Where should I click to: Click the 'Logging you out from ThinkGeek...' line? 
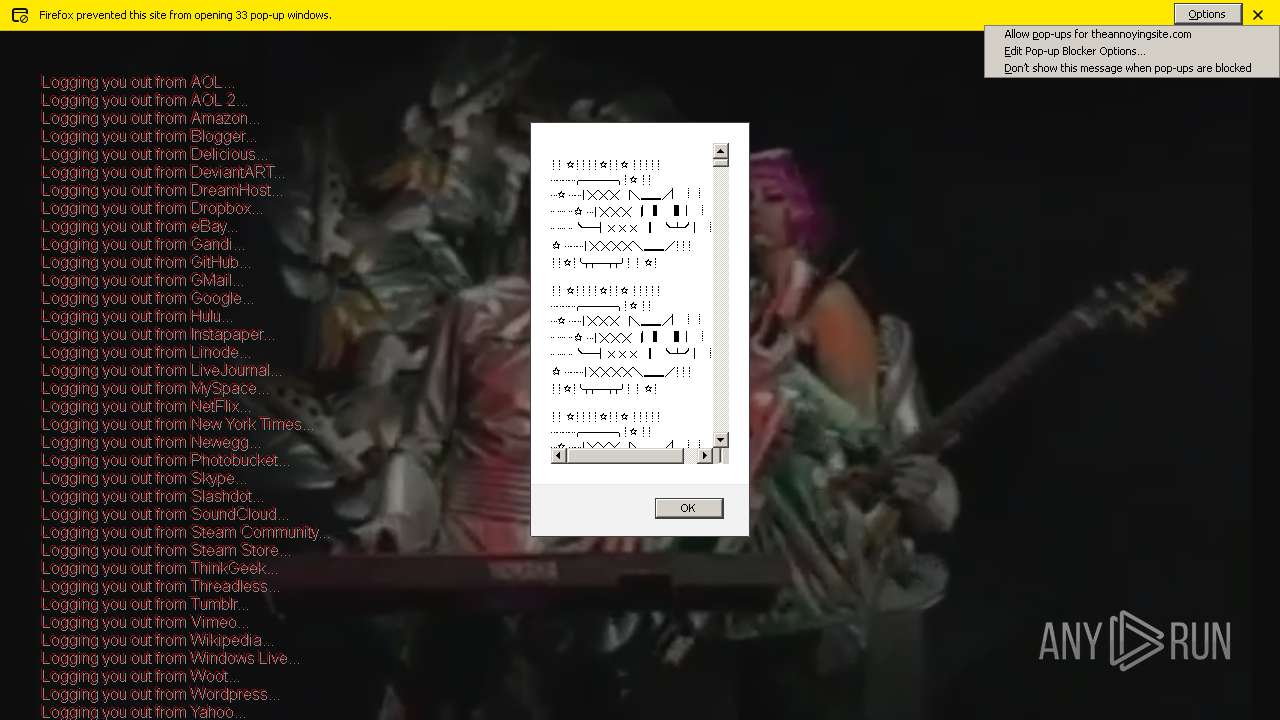(x=160, y=568)
